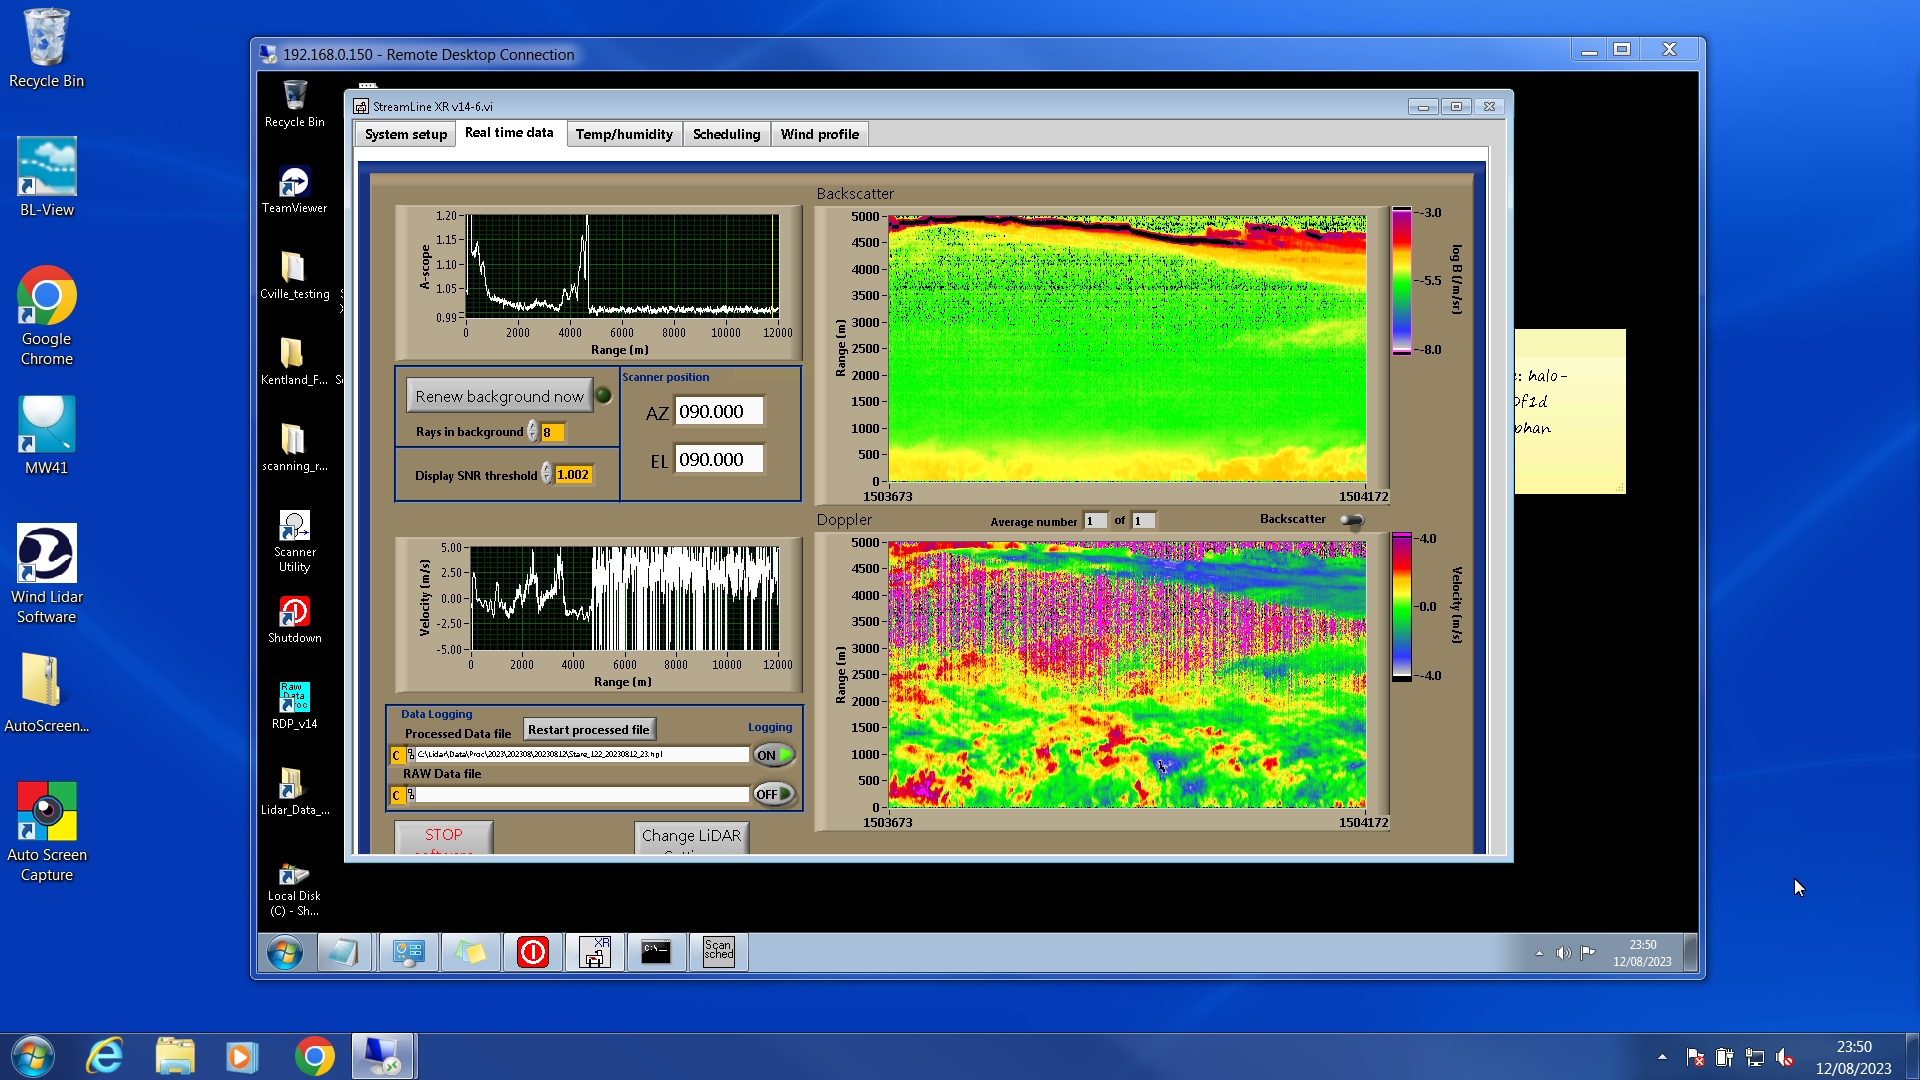Click the Rays in background stepper arrows
The width and height of the screenshot is (1920, 1080).
533,432
